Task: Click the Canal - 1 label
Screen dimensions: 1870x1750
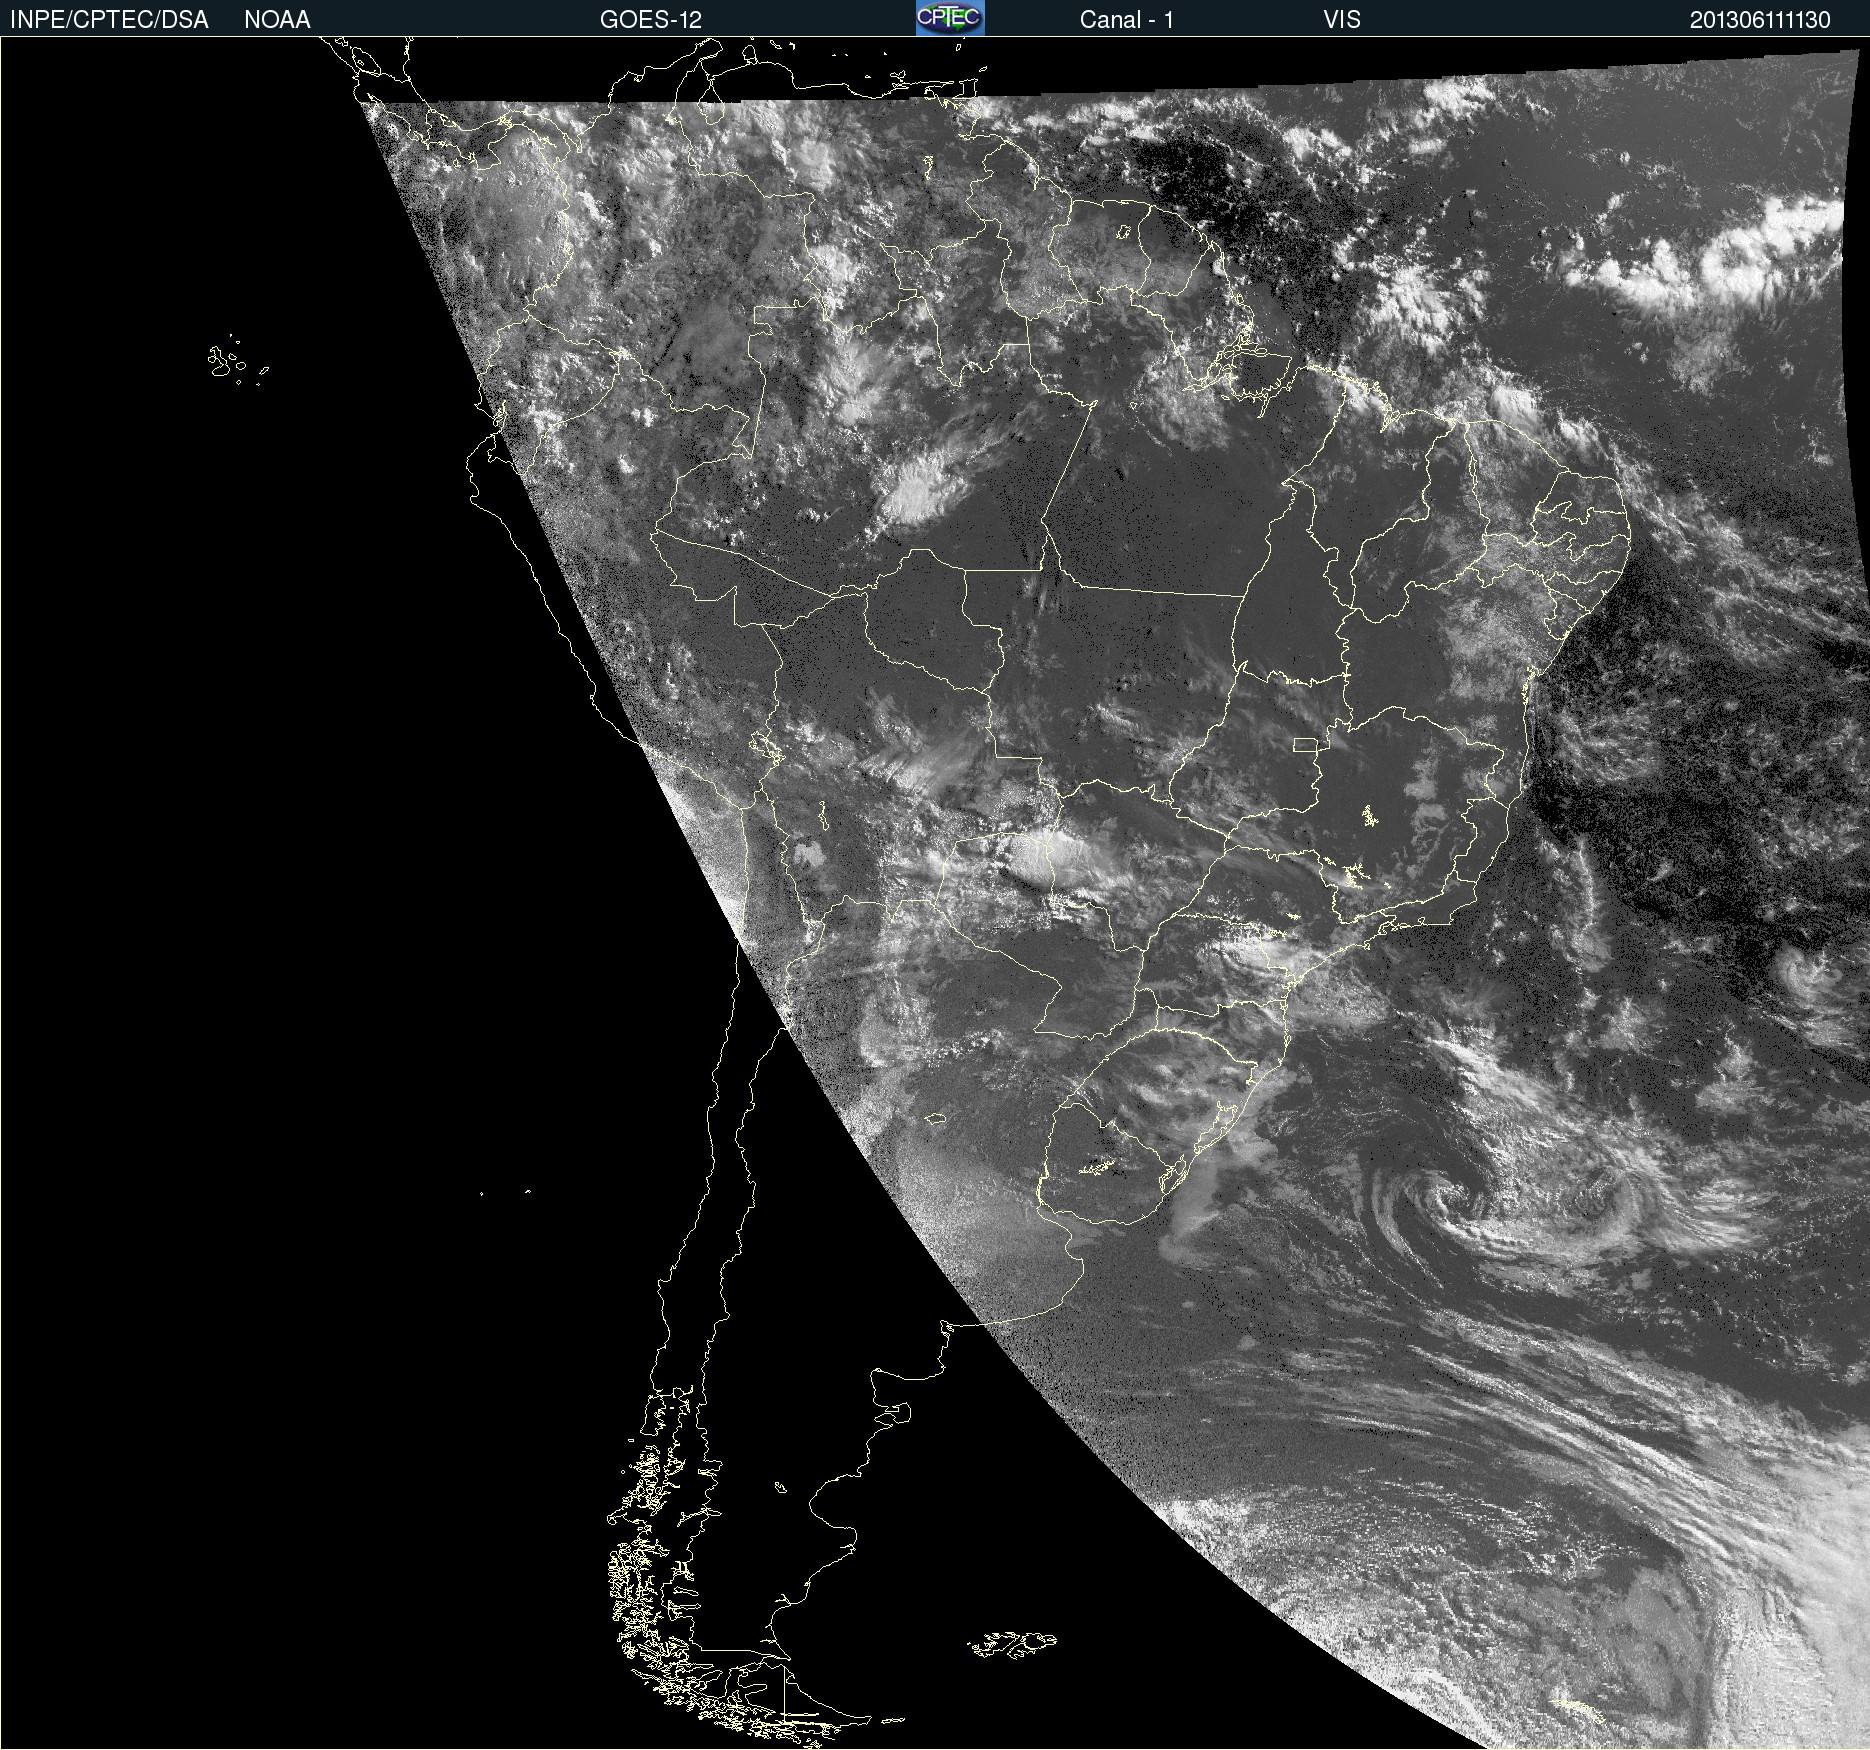Action: [x=1126, y=20]
